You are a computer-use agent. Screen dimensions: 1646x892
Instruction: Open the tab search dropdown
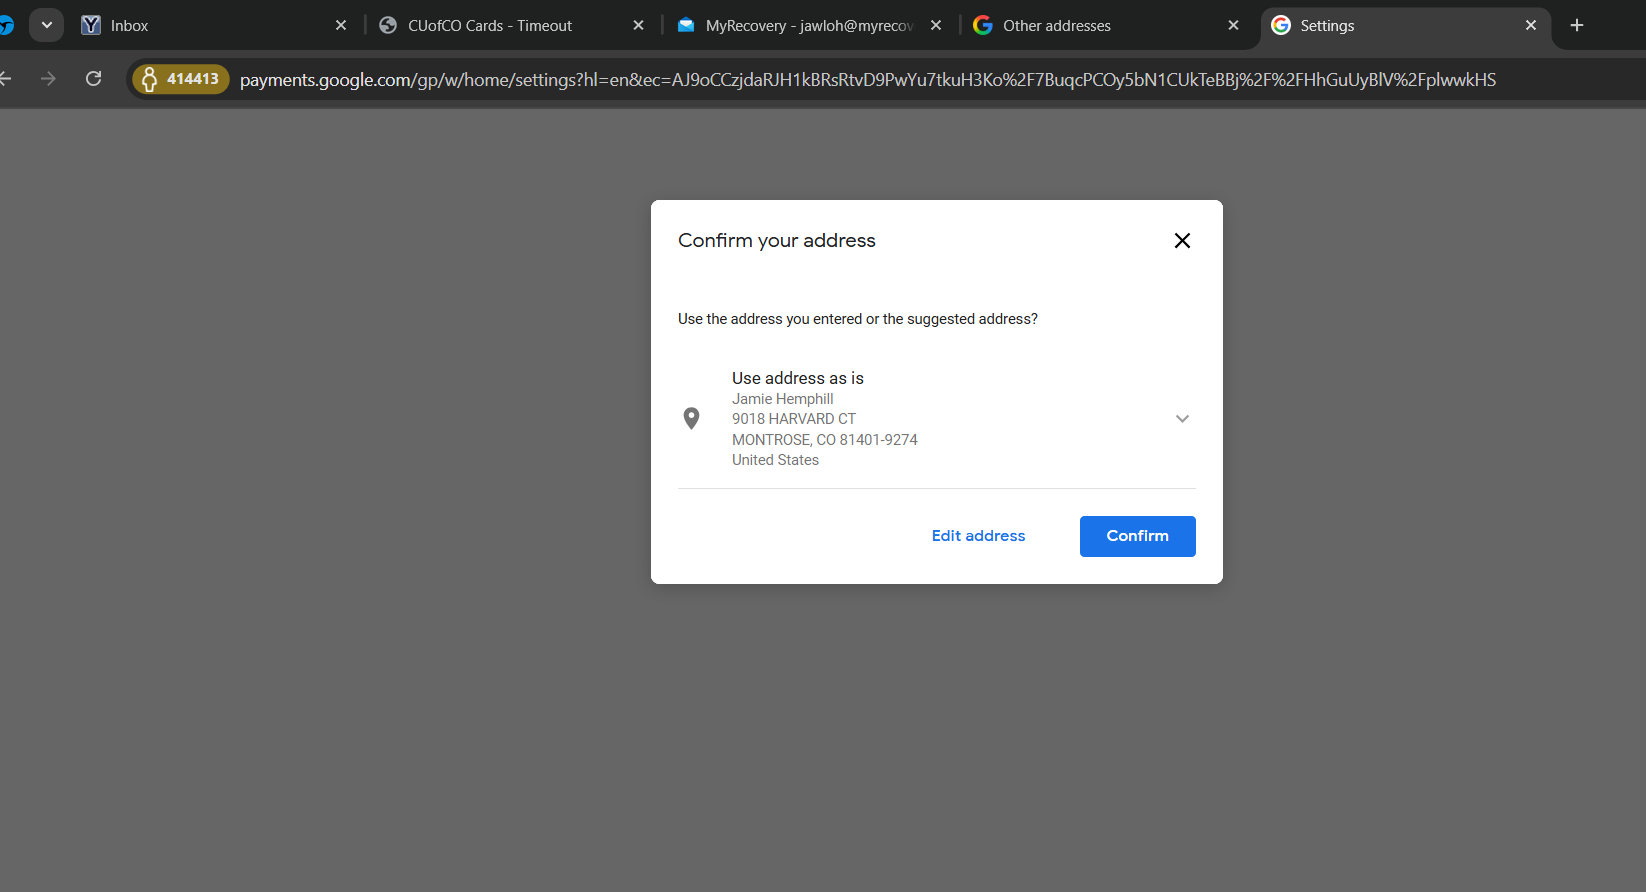point(46,26)
